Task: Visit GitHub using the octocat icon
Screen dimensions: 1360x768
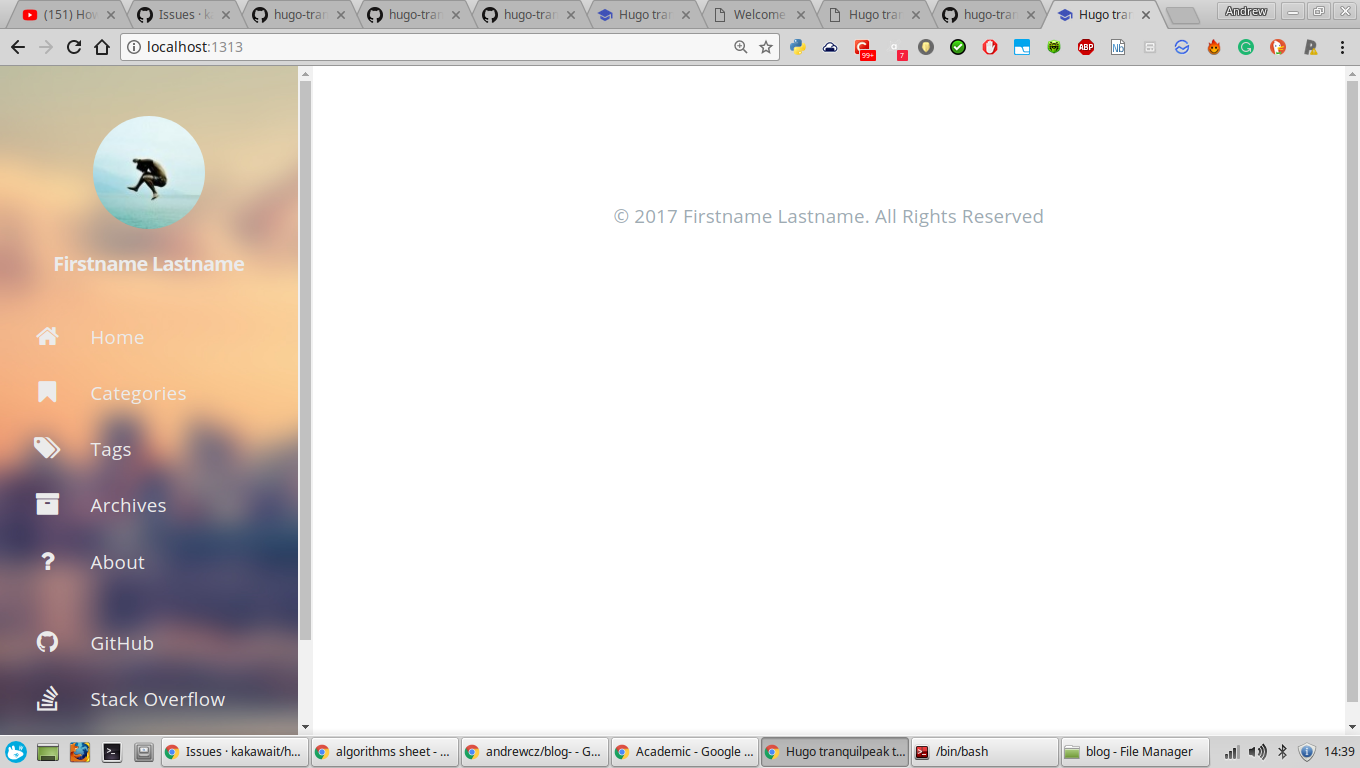Action: 47,642
